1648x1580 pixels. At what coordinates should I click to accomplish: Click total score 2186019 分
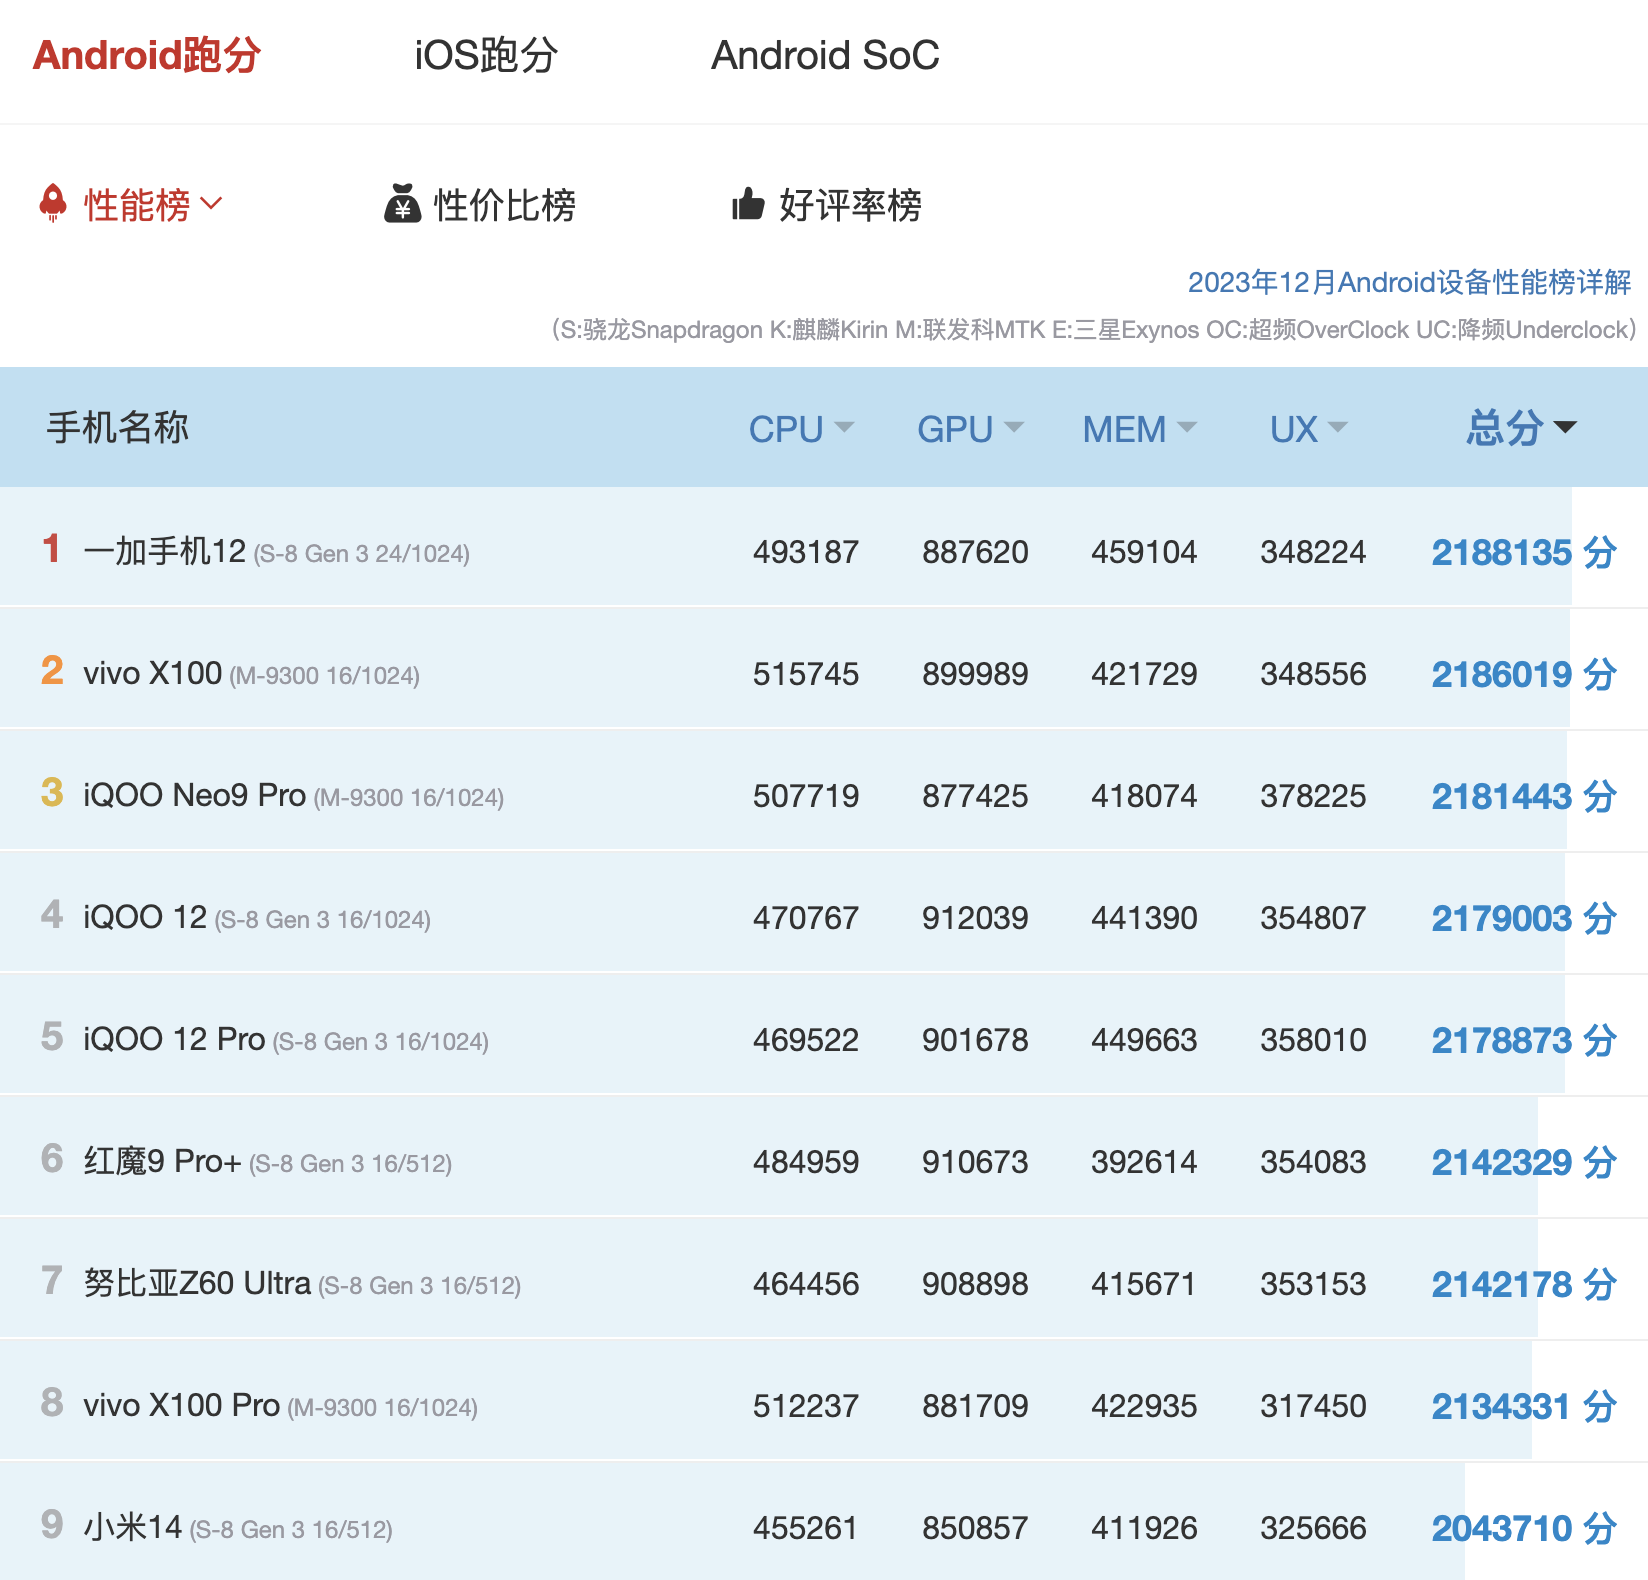pos(1524,674)
